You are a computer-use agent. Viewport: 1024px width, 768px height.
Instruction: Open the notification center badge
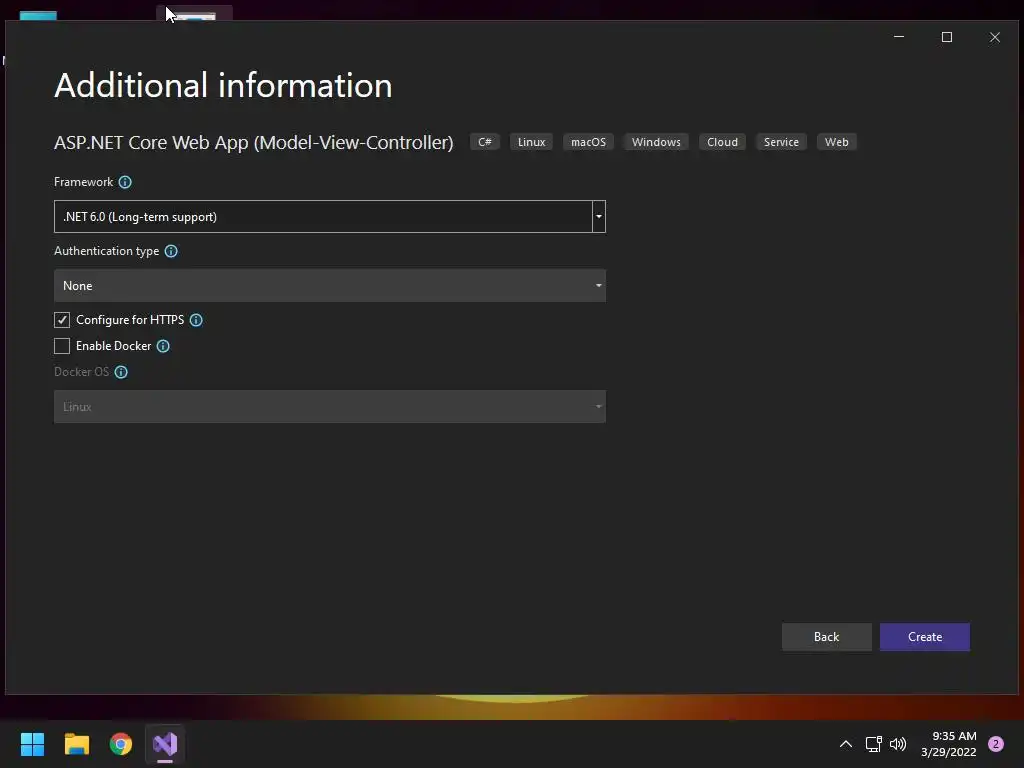point(996,744)
